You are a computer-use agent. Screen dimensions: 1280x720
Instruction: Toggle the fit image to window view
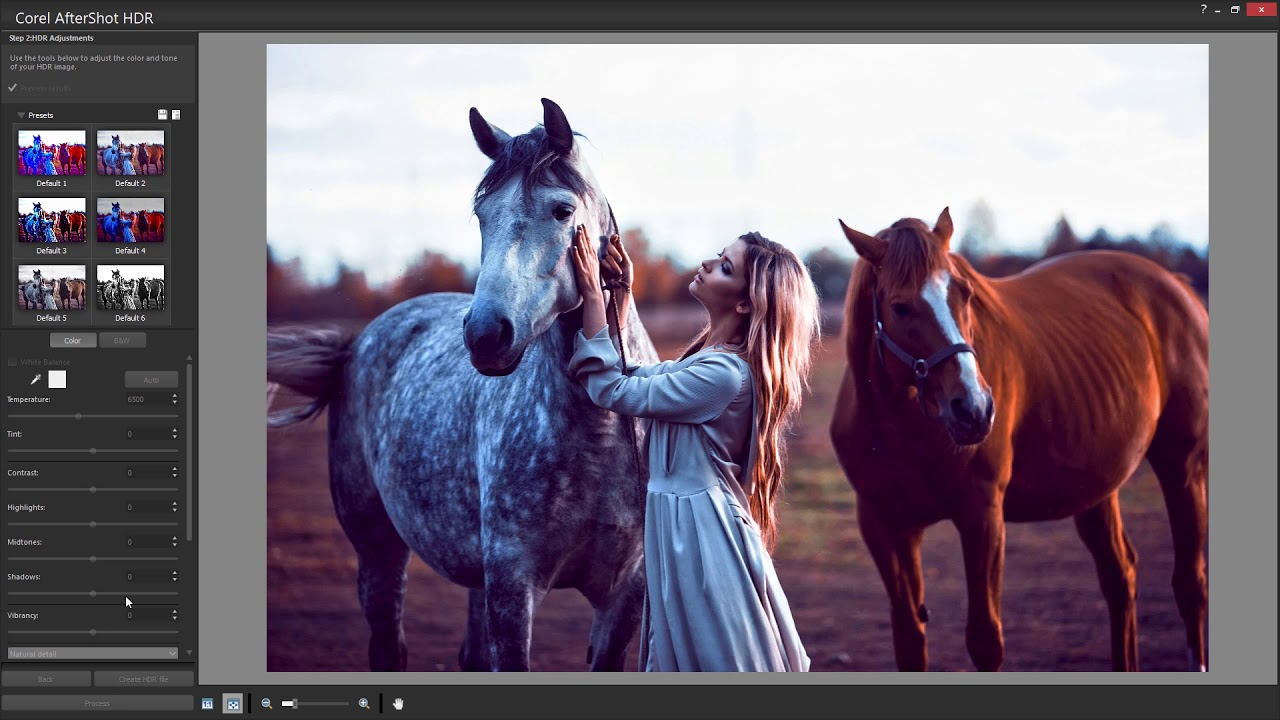(x=232, y=703)
